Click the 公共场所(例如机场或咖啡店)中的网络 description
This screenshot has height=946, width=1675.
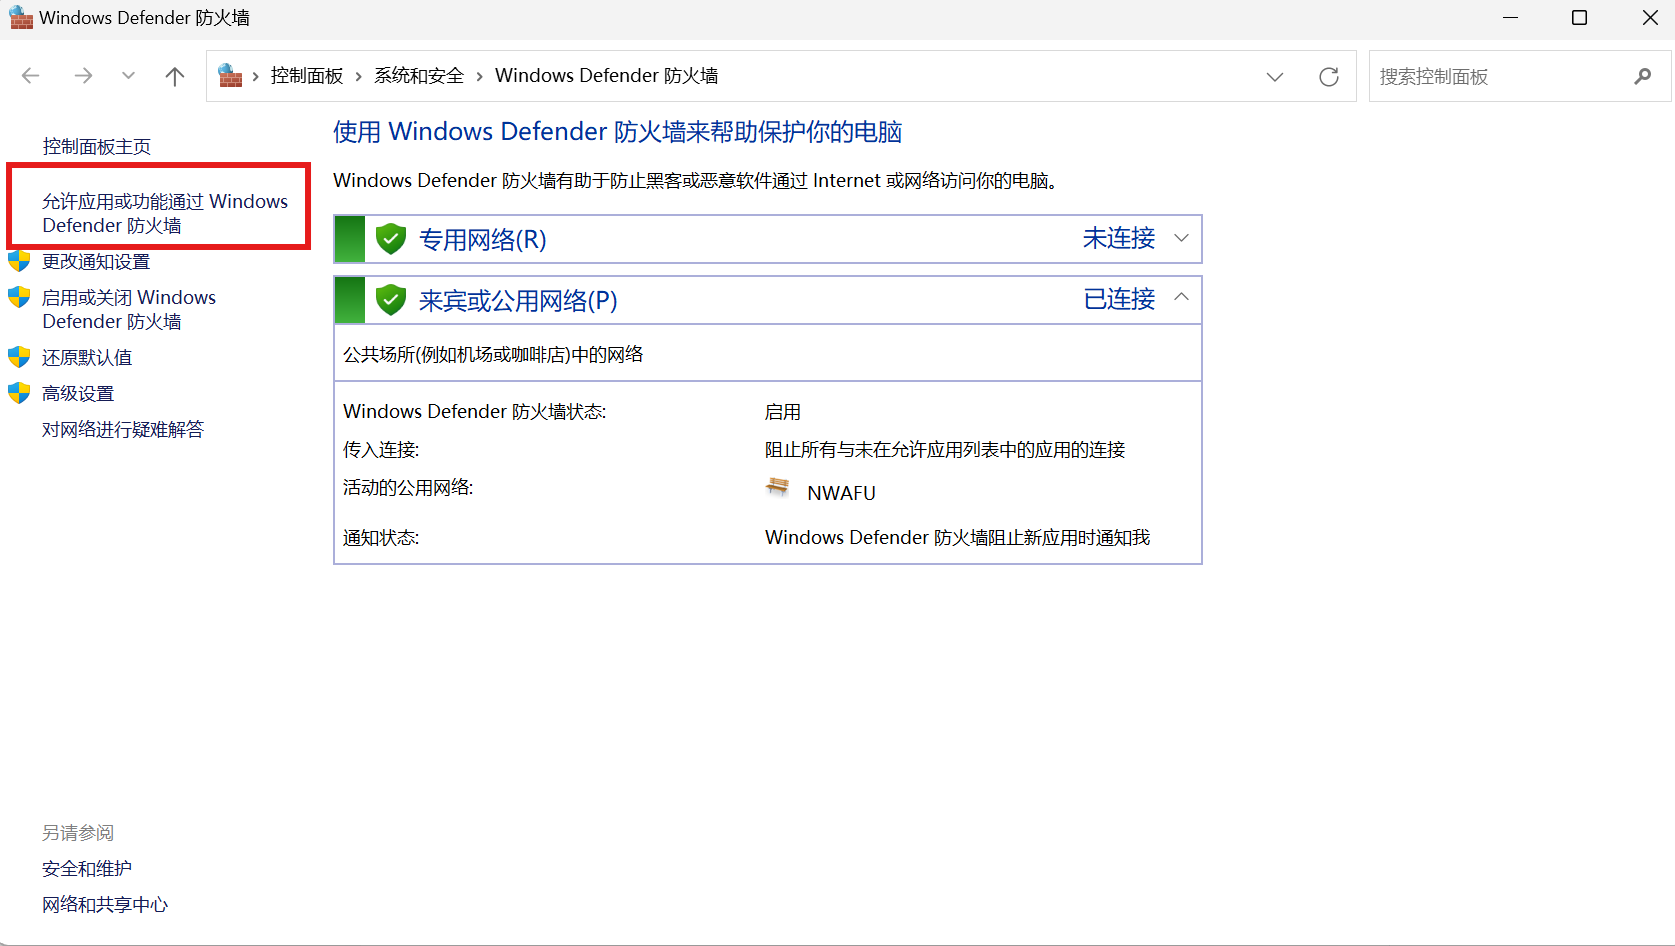(x=494, y=355)
